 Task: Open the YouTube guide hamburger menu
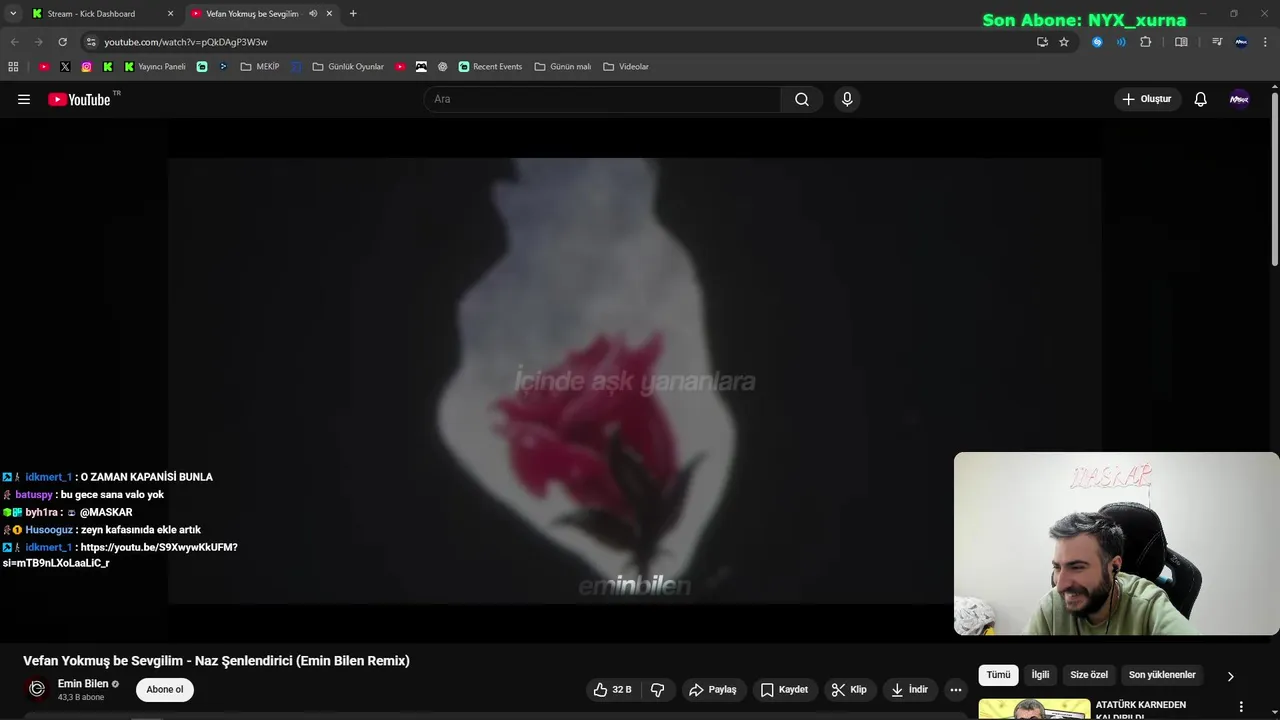click(x=24, y=99)
